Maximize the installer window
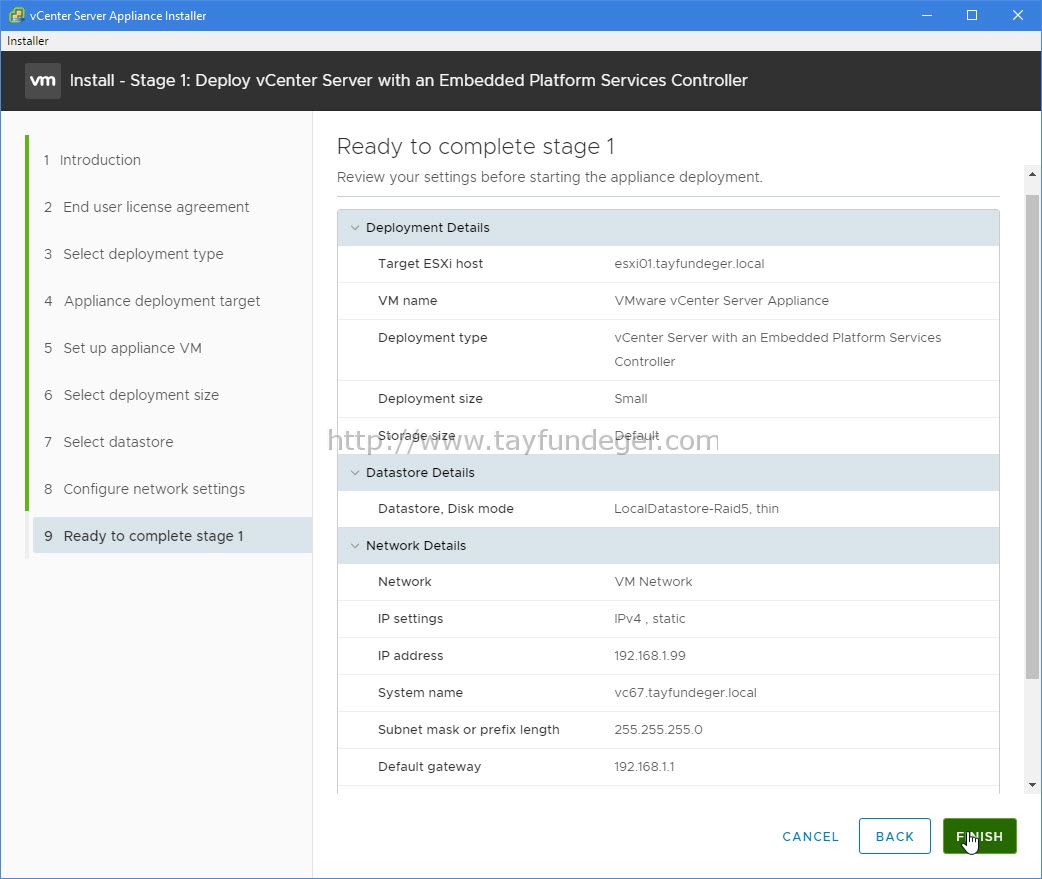 click(972, 15)
